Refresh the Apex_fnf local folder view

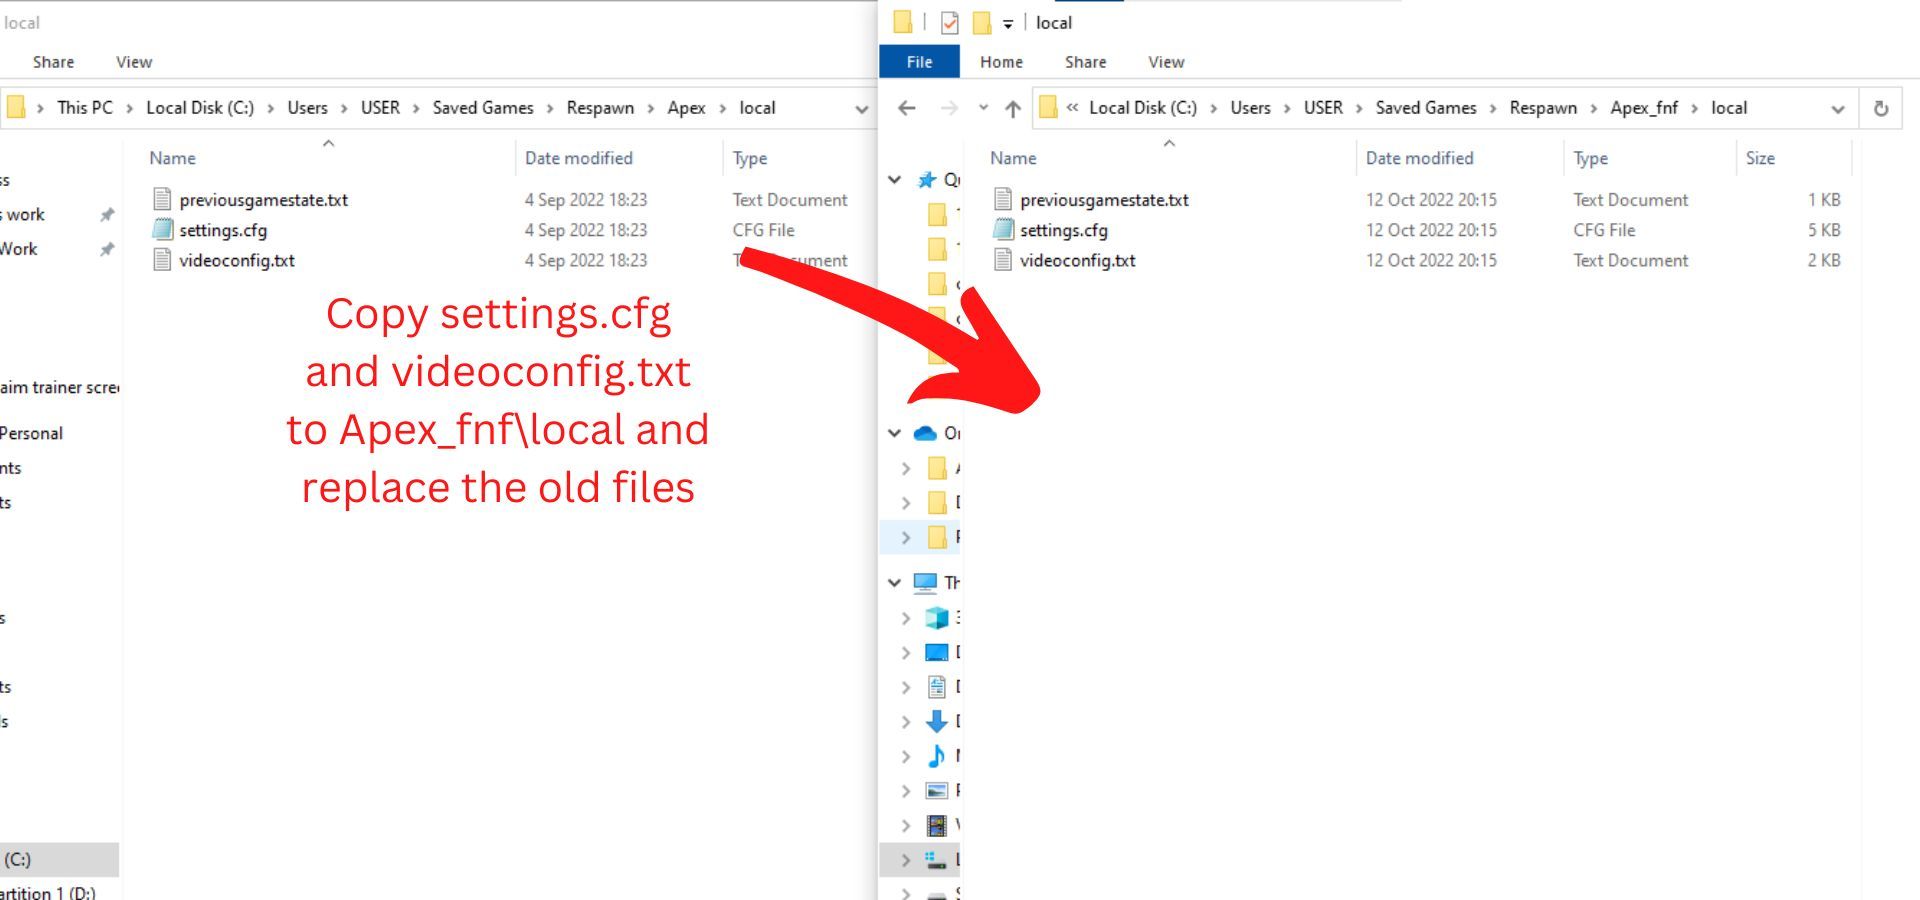[1881, 108]
